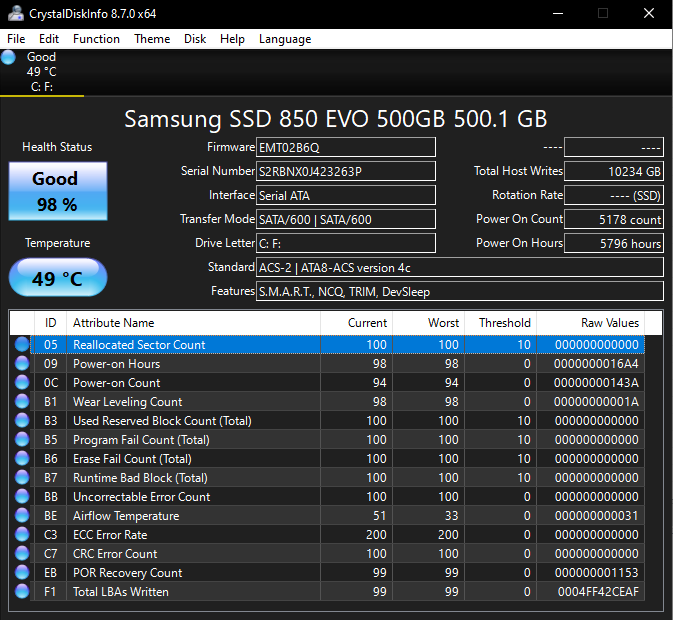Click the drive title Samsung SSD 850 EVO
Image resolution: width=673 pixels, height=620 pixels.
tap(336, 119)
